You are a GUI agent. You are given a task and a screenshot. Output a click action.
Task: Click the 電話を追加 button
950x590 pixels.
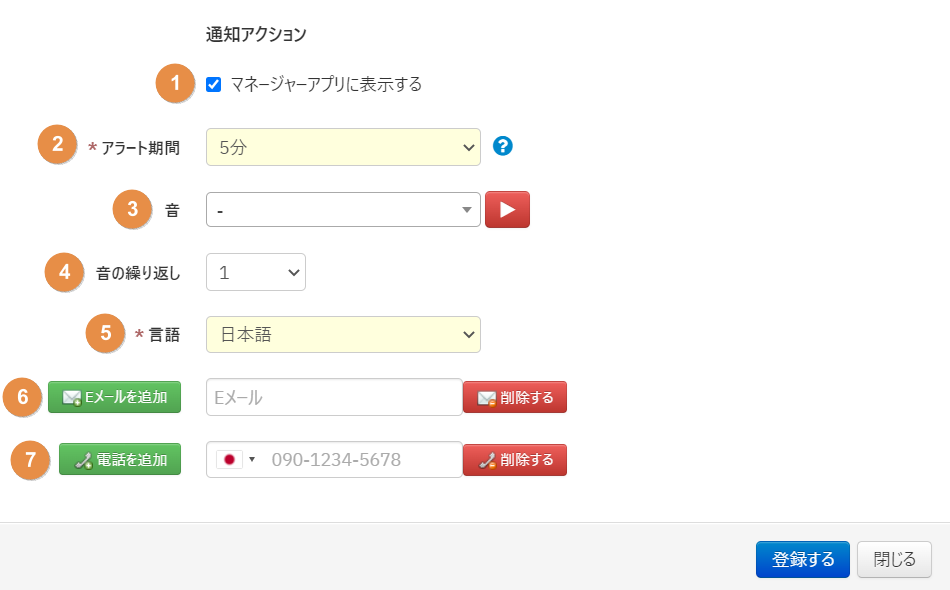[x=120, y=460]
